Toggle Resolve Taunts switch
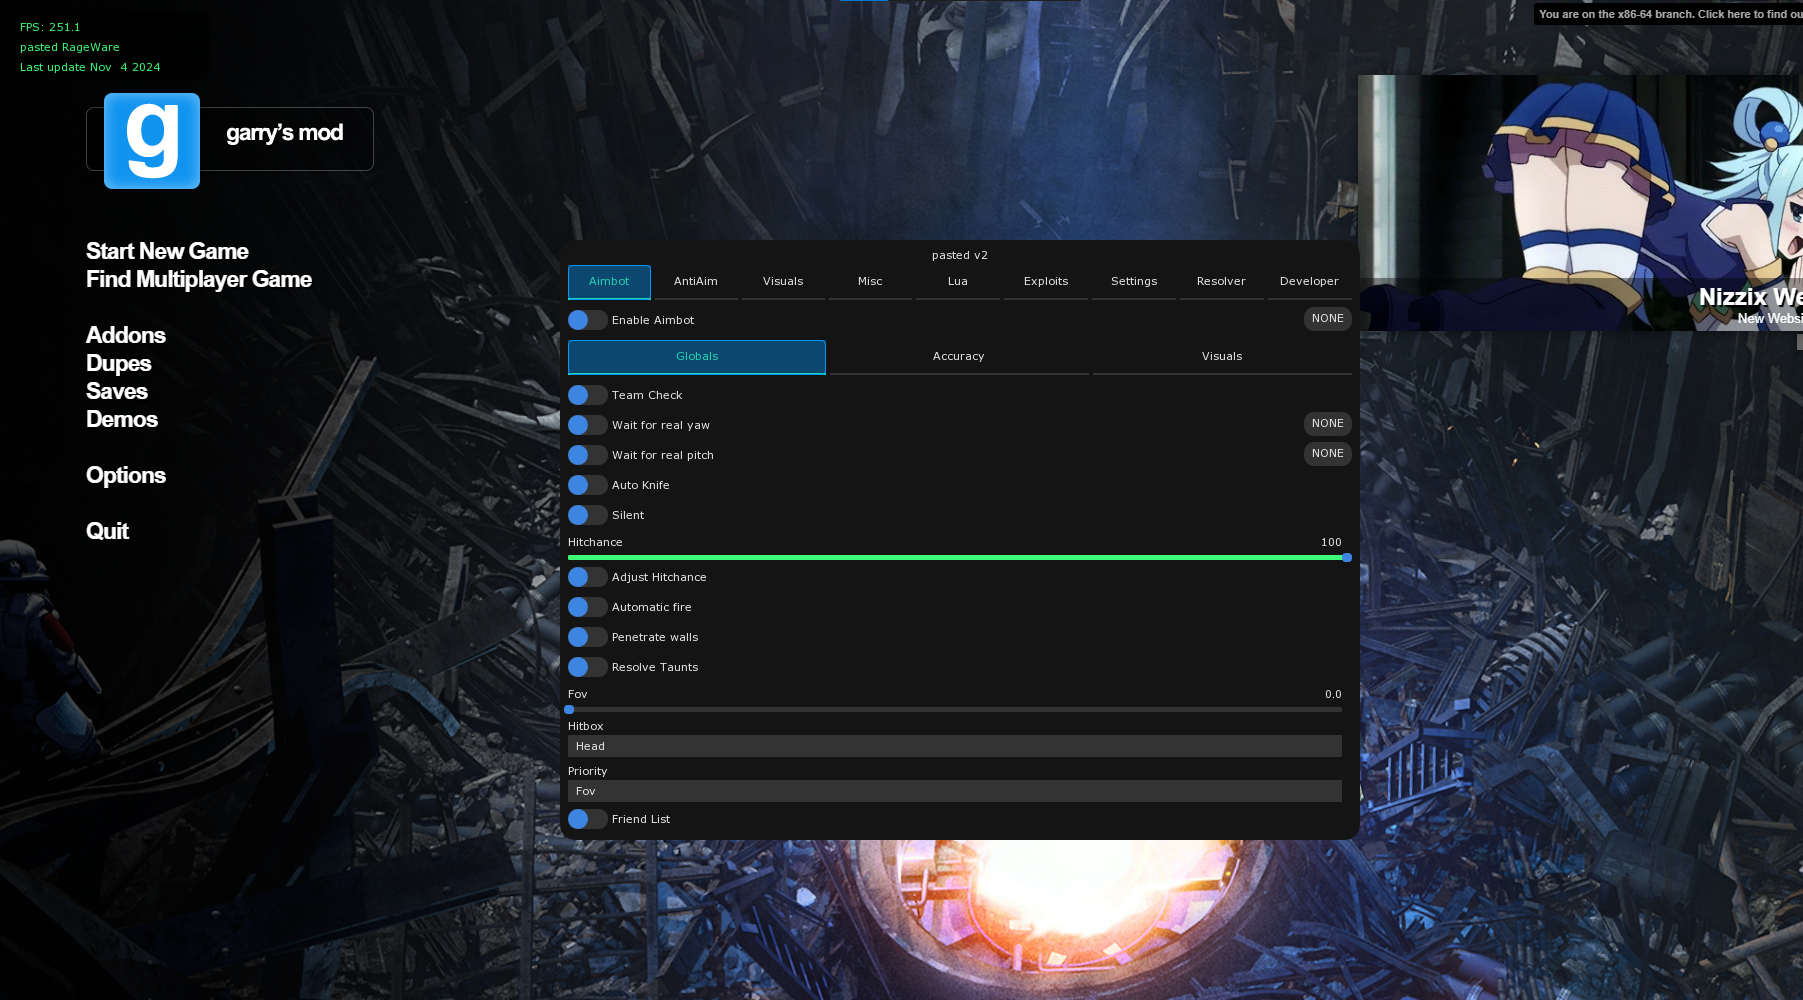The width and height of the screenshot is (1803, 1000). [x=587, y=667]
